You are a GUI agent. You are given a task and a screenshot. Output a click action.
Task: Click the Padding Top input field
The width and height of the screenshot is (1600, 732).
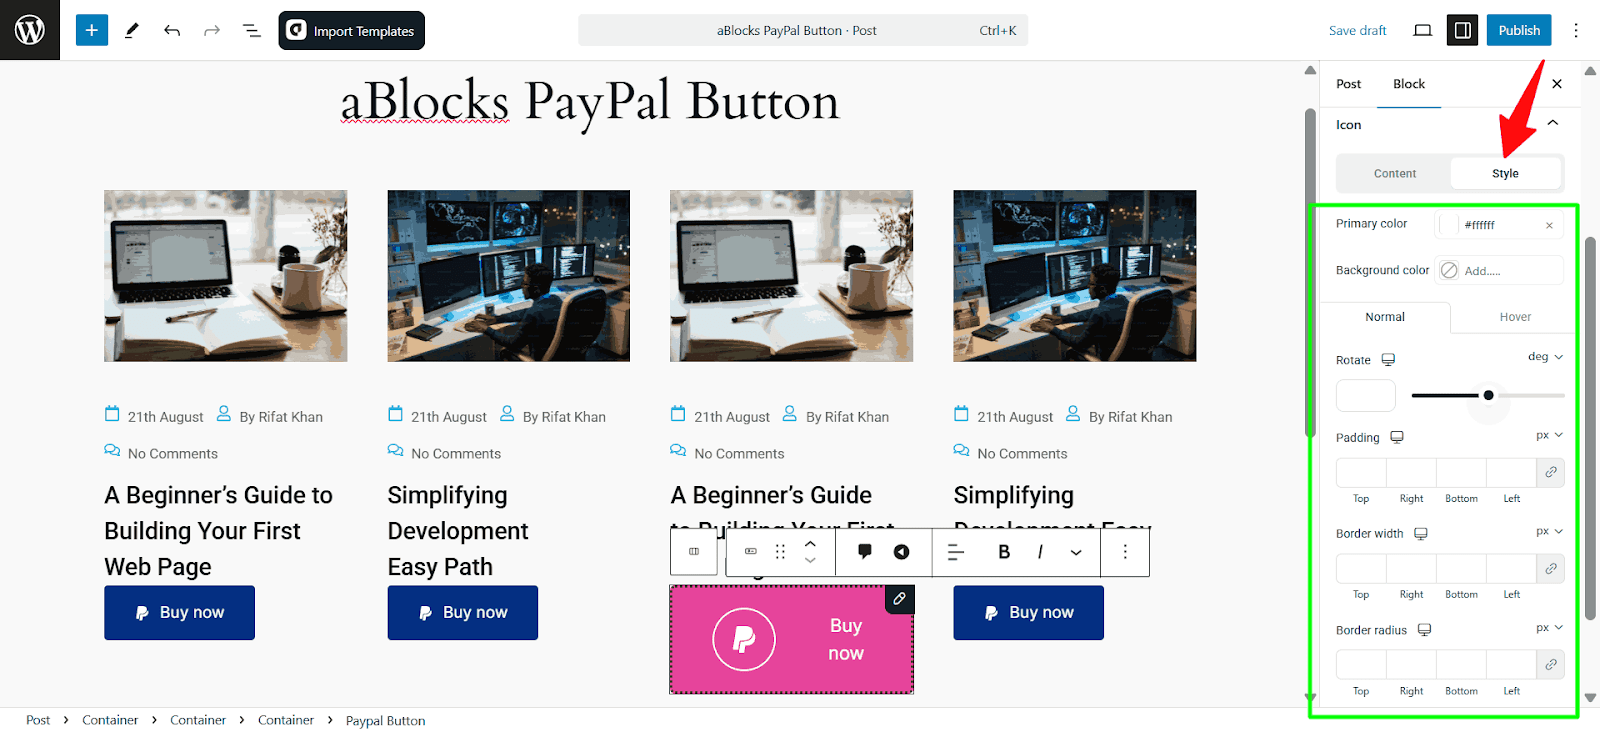(x=1361, y=472)
